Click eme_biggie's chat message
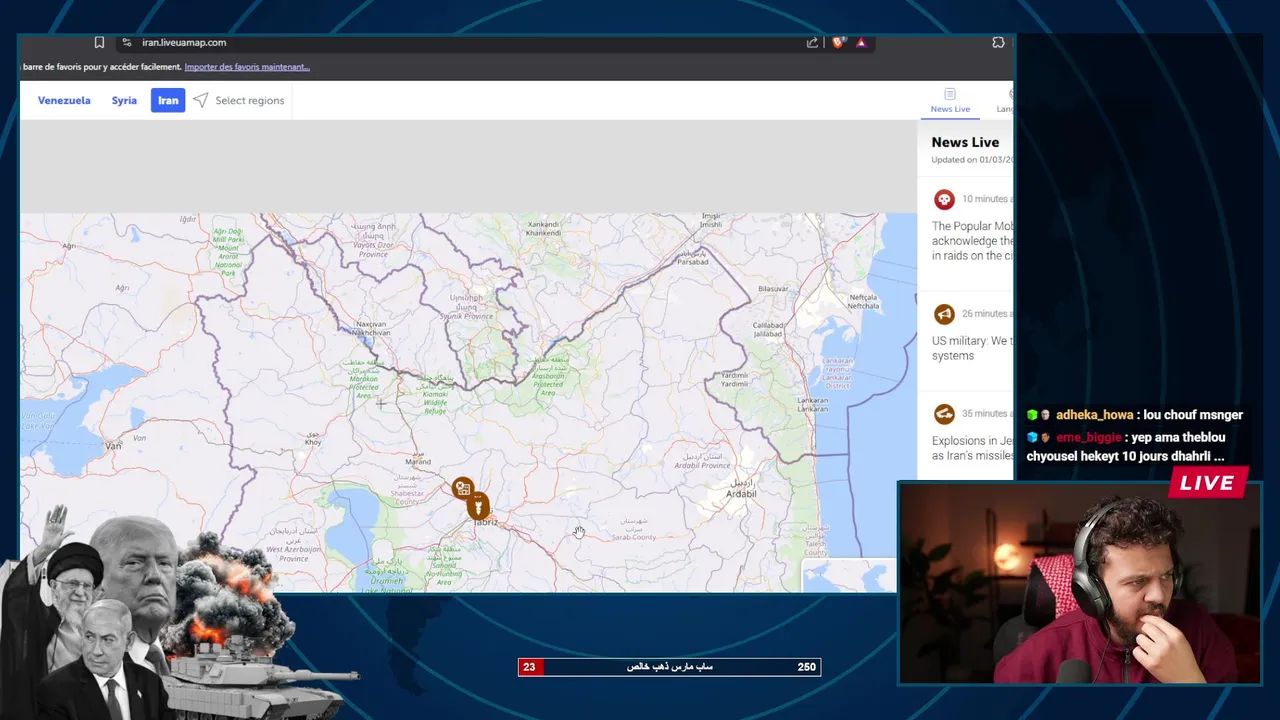This screenshot has height=720, width=1280. pos(1126,446)
